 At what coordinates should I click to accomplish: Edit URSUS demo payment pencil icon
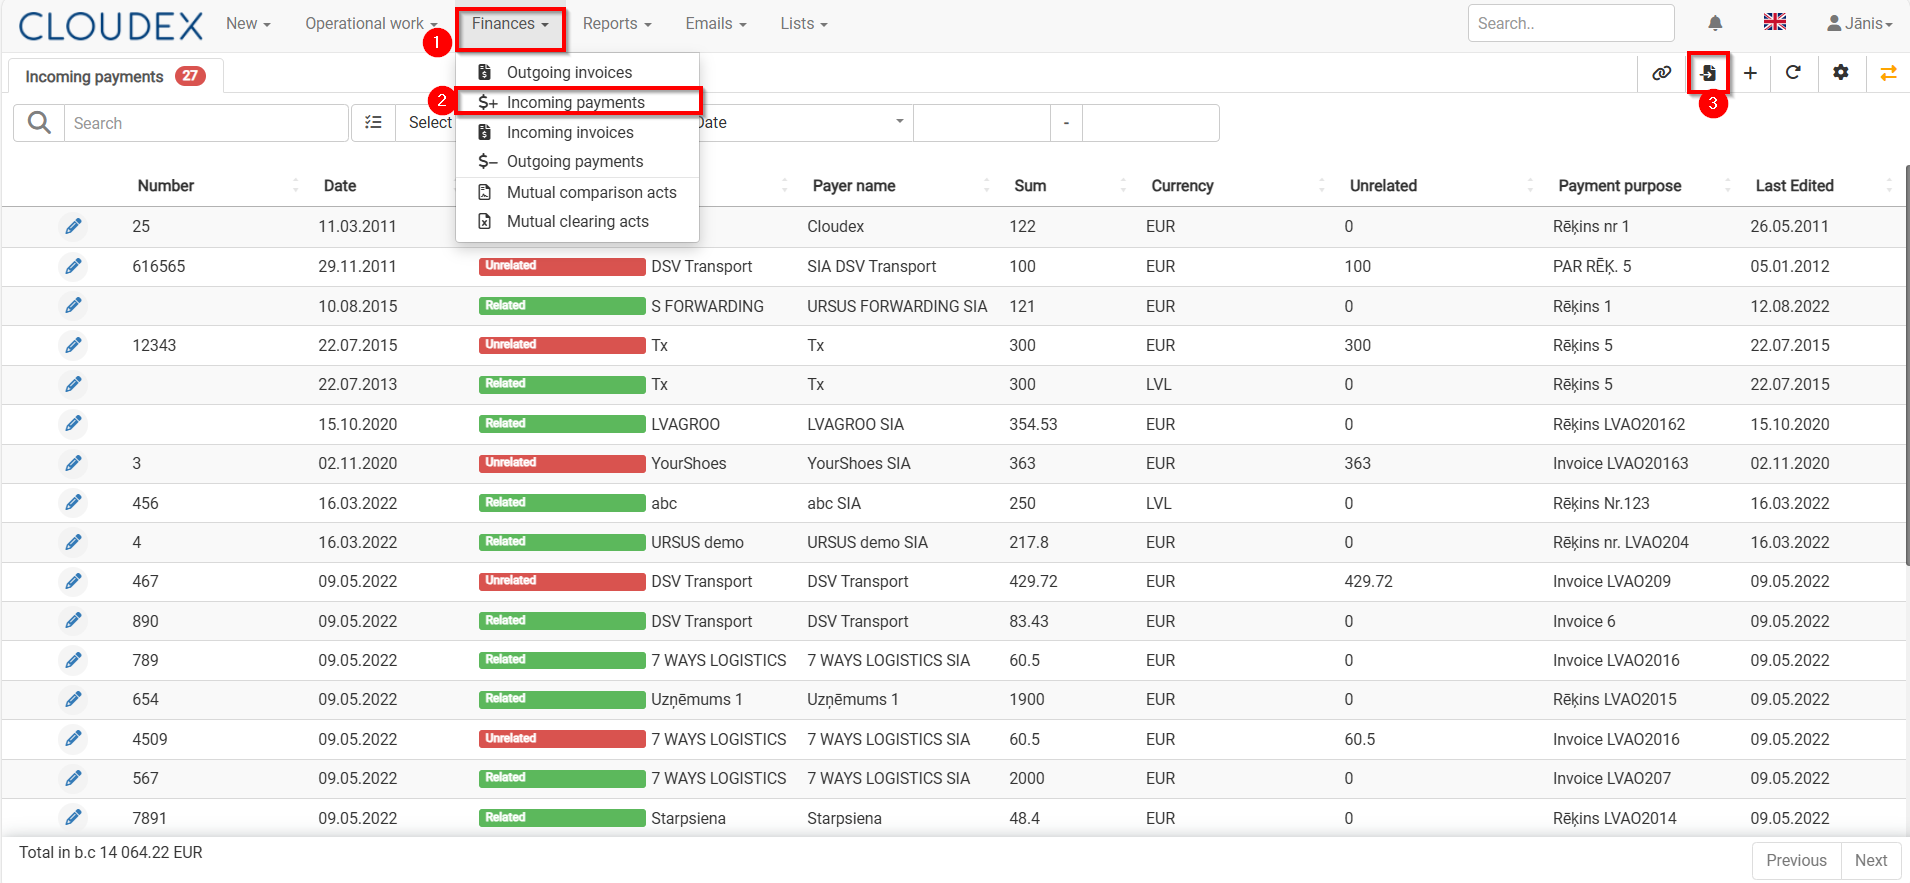(x=73, y=542)
